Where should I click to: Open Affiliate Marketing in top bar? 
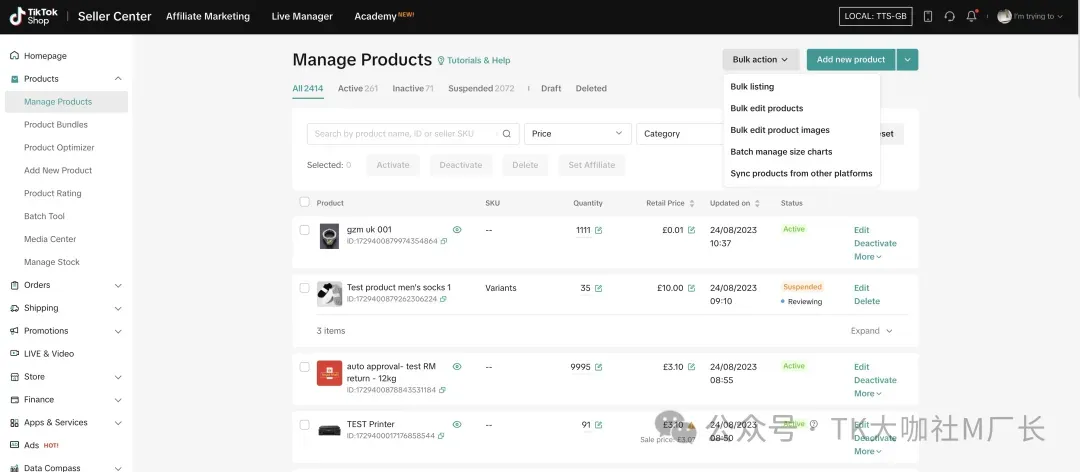click(x=208, y=17)
